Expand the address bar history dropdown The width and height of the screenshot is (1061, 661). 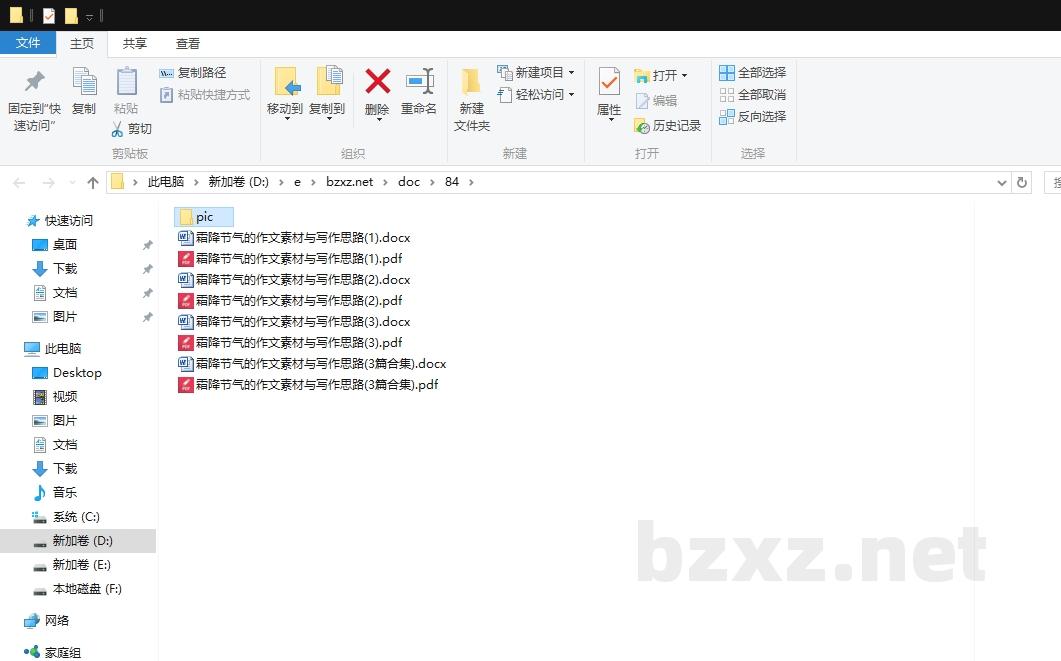(1002, 182)
